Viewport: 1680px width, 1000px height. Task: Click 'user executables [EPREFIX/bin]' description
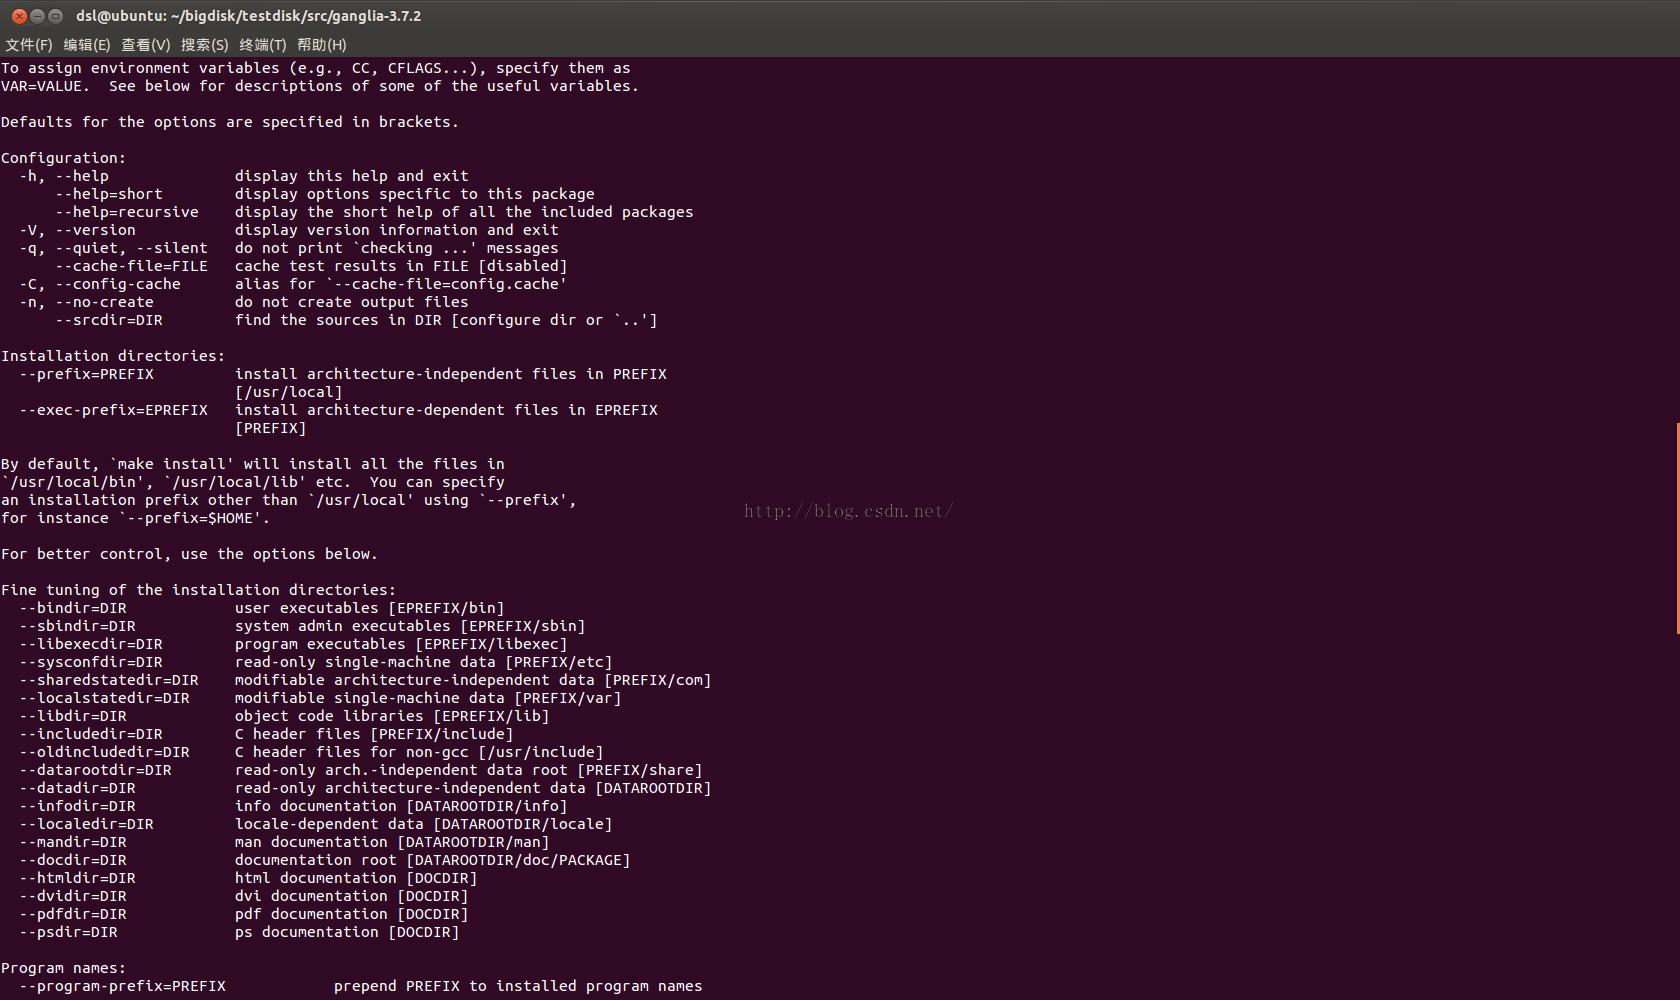tap(370, 608)
